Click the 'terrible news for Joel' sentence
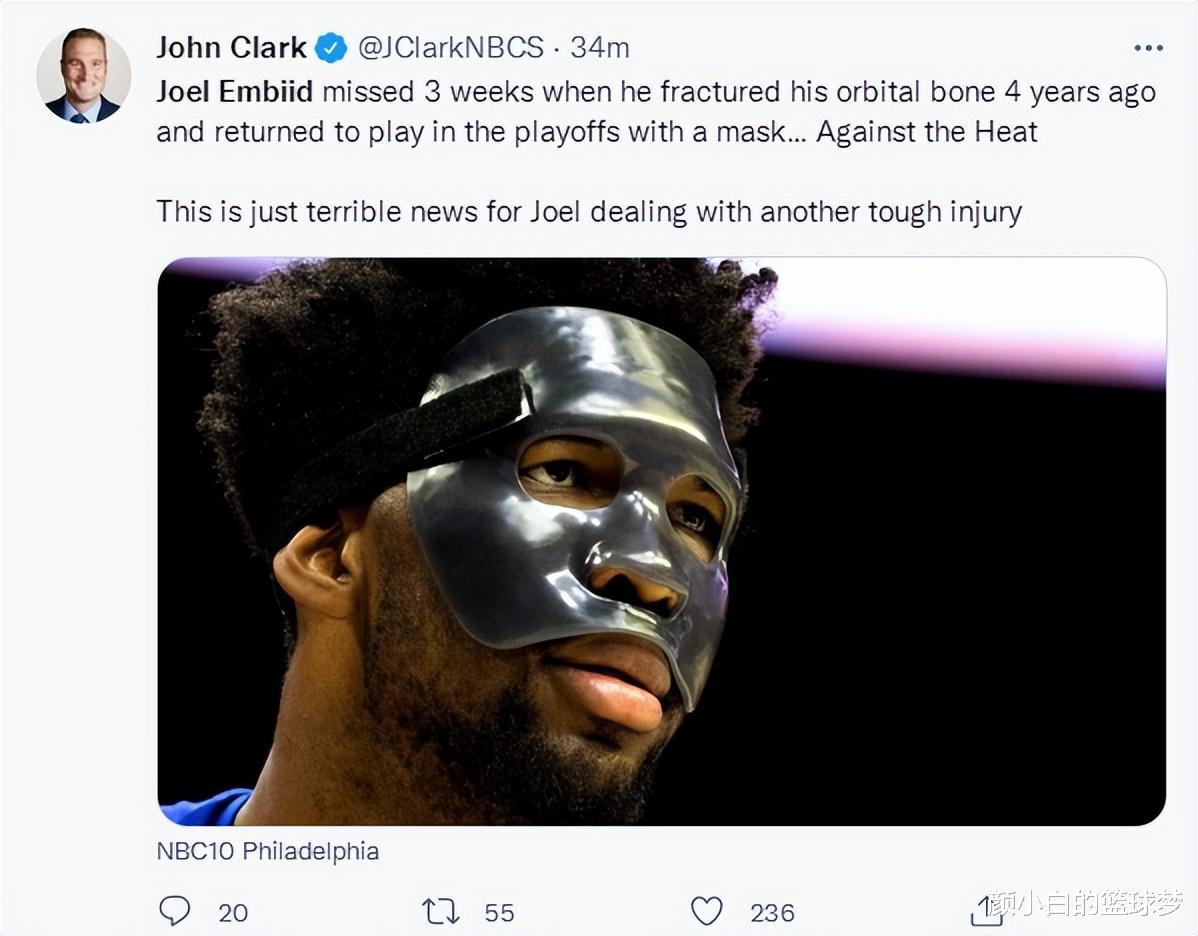The height and width of the screenshot is (936, 1198). pos(589,212)
